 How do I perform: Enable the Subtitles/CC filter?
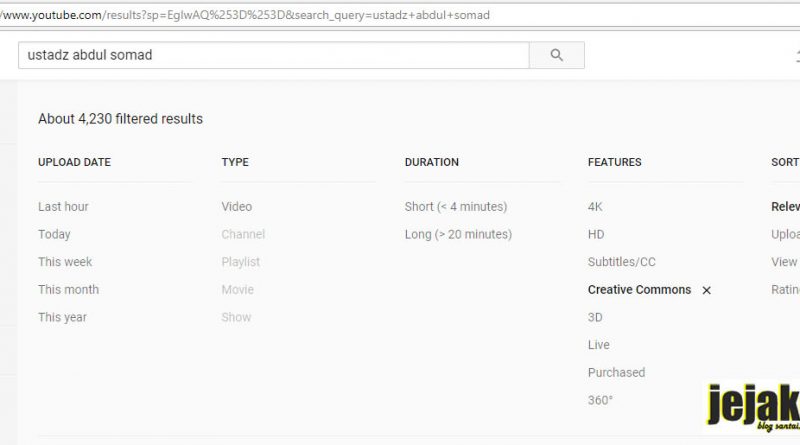click(621, 262)
